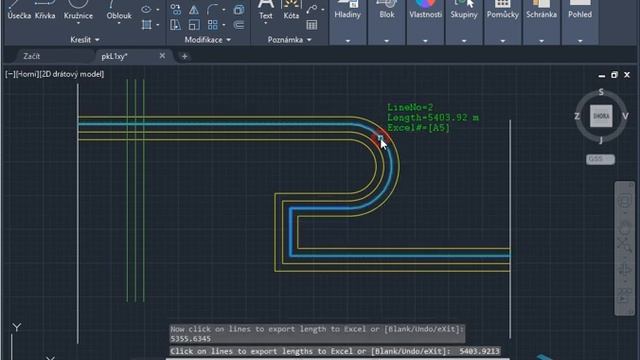Viewport: 640px width, 360px height.
Task: Click the V direction on ViewCube compass
Action: coord(625,116)
